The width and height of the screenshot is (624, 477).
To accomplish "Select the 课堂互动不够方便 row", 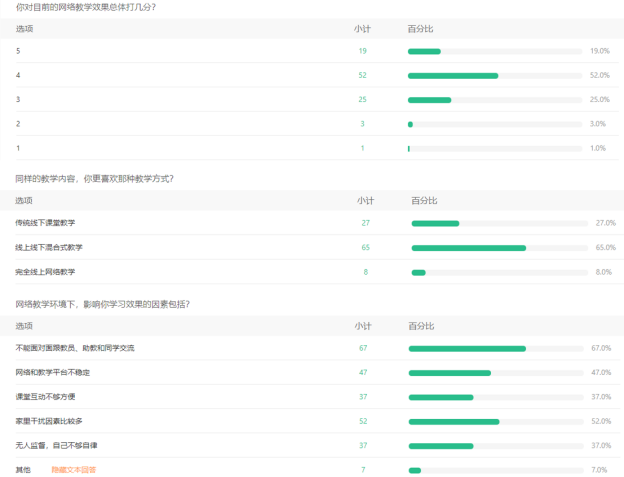I will [x=46, y=397].
